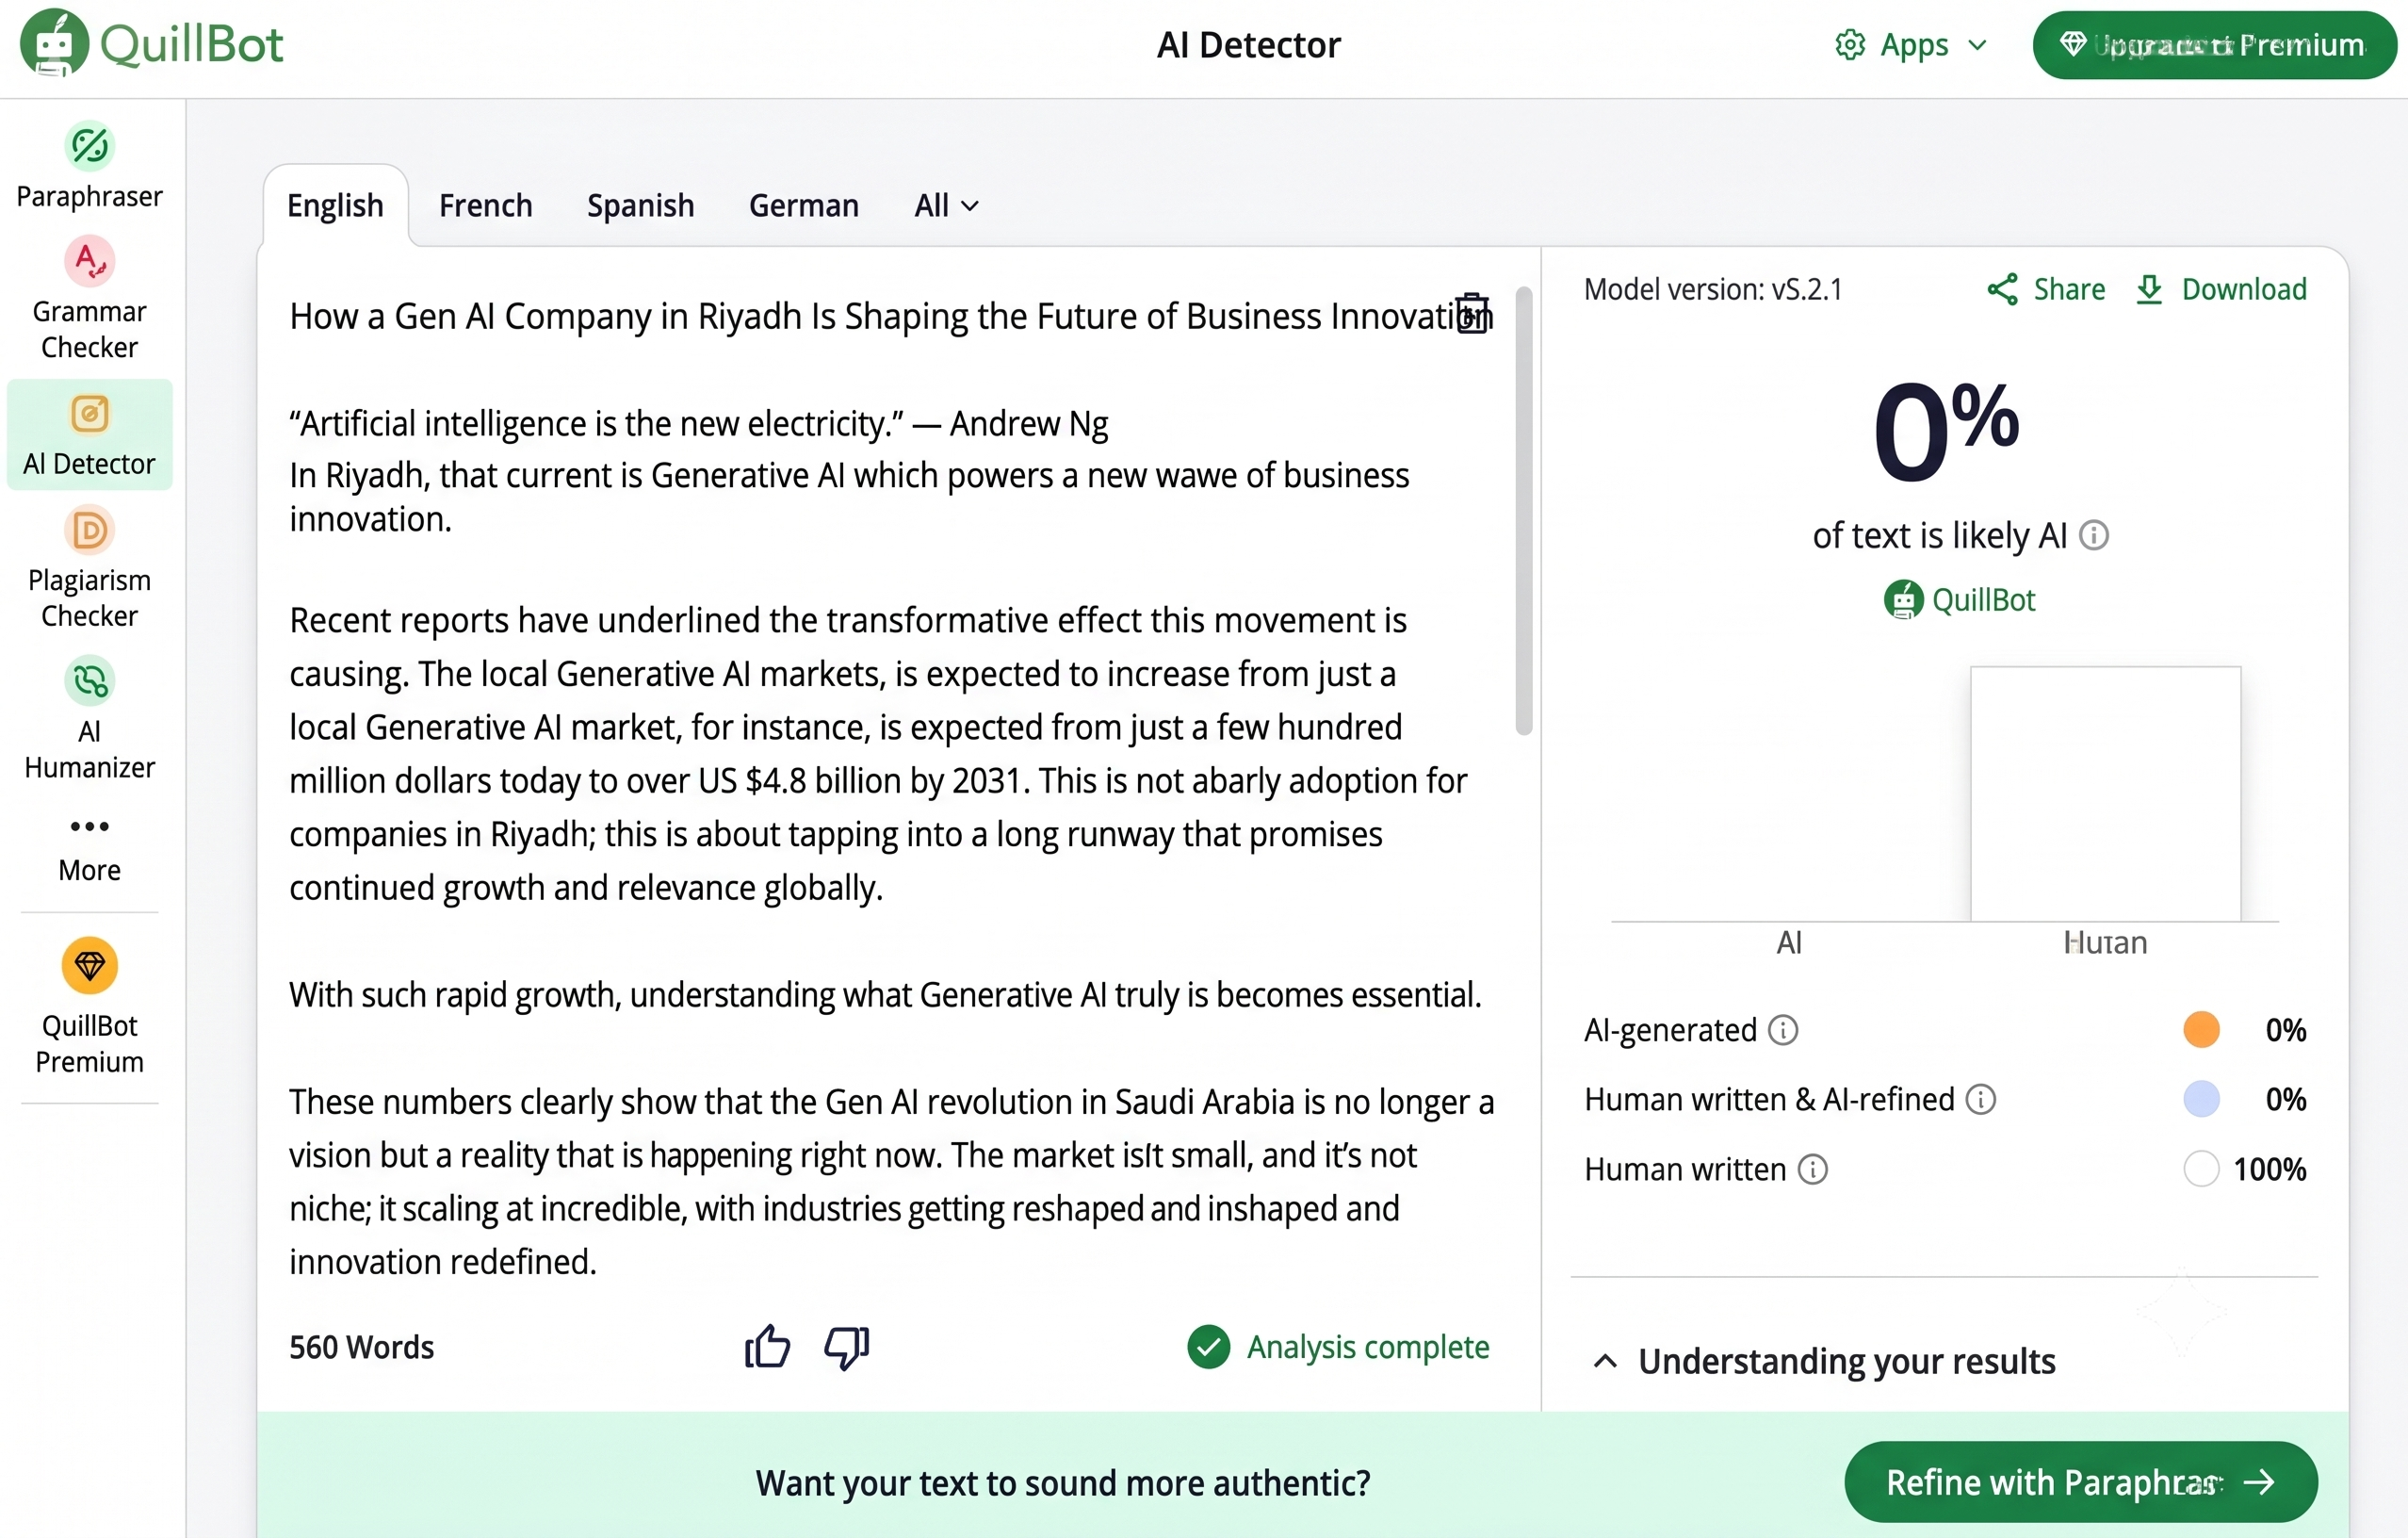Switch to the English tab
The height and width of the screenshot is (1538, 2408).
[x=335, y=205]
